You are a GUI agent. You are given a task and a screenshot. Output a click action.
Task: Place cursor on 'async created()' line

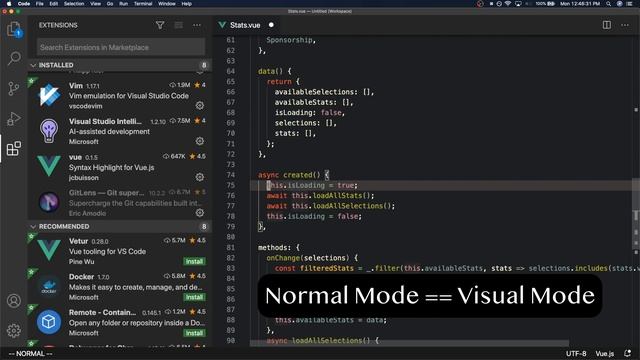pos(293,175)
